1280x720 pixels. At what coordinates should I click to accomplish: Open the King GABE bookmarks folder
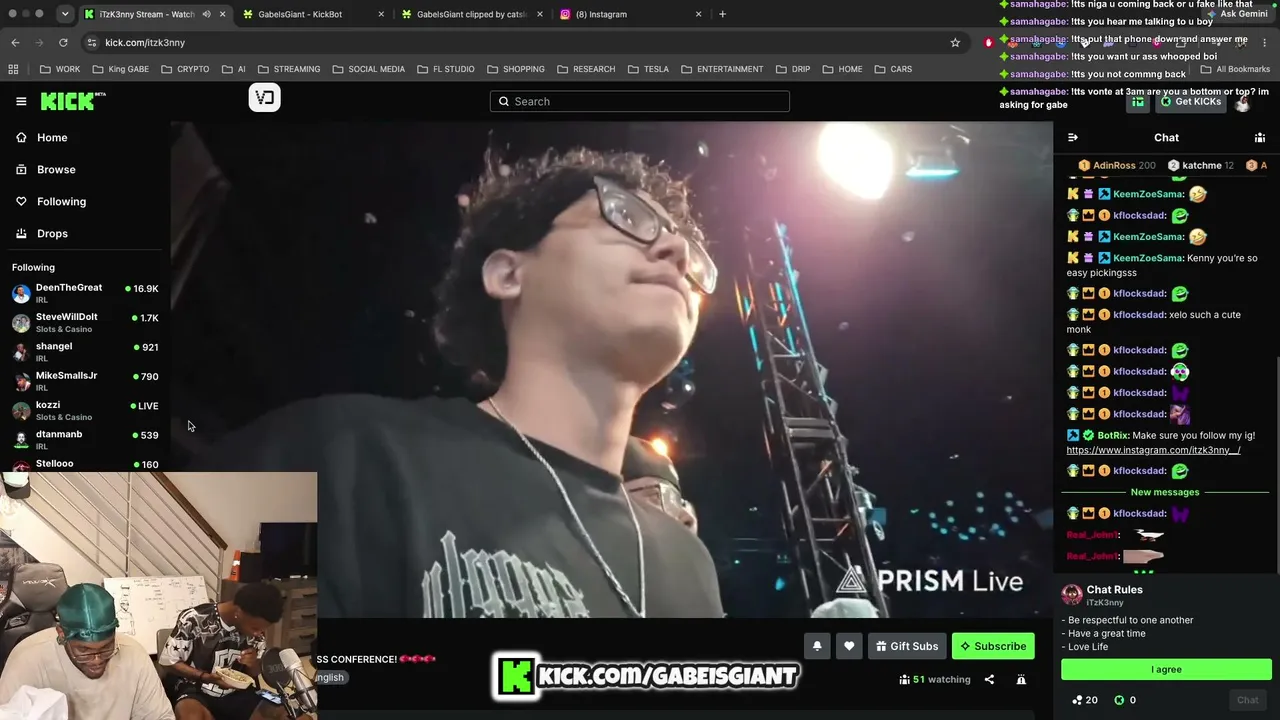120,69
